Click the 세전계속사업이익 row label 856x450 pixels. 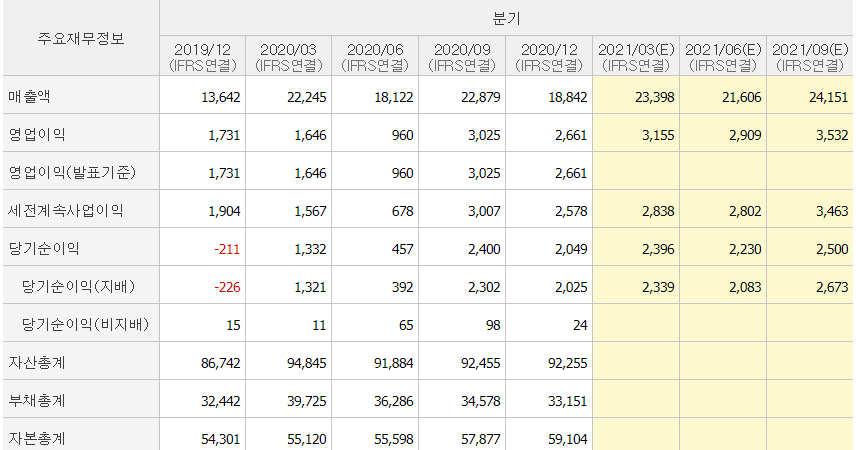pos(66,210)
